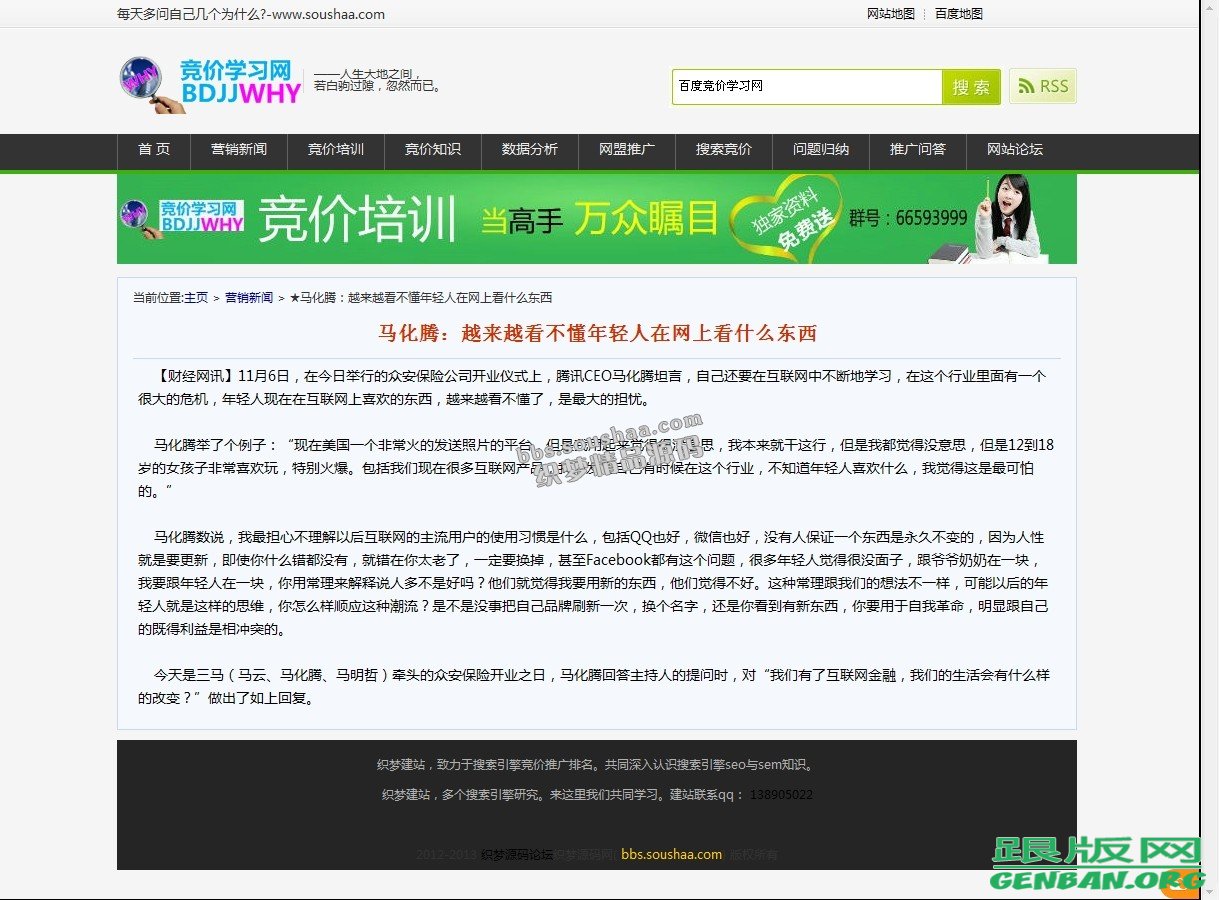Select 问题归纳 from the navigation bar
The height and width of the screenshot is (900, 1220).
click(x=821, y=151)
